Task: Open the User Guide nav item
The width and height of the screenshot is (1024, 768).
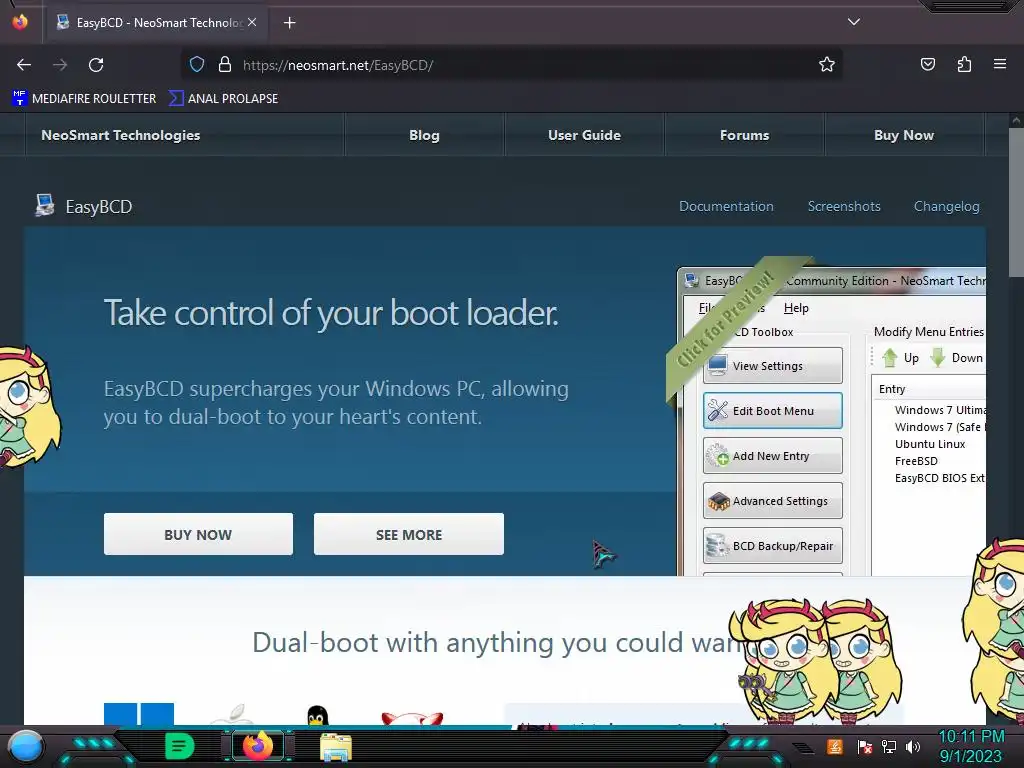Action: 584,135
